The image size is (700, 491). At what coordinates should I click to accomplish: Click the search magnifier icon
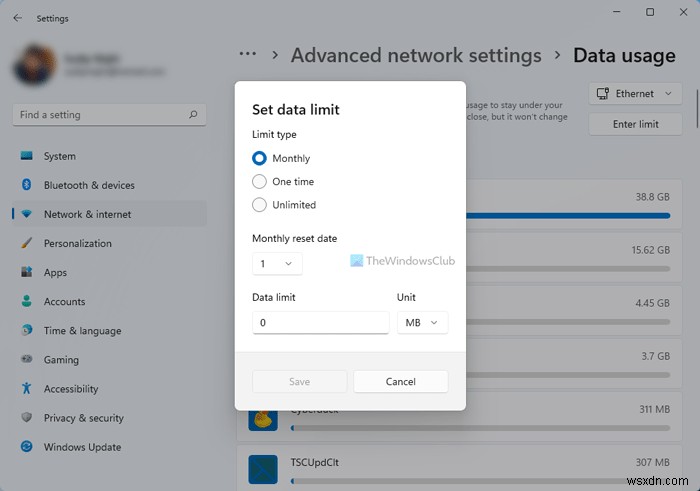[193, 115]
